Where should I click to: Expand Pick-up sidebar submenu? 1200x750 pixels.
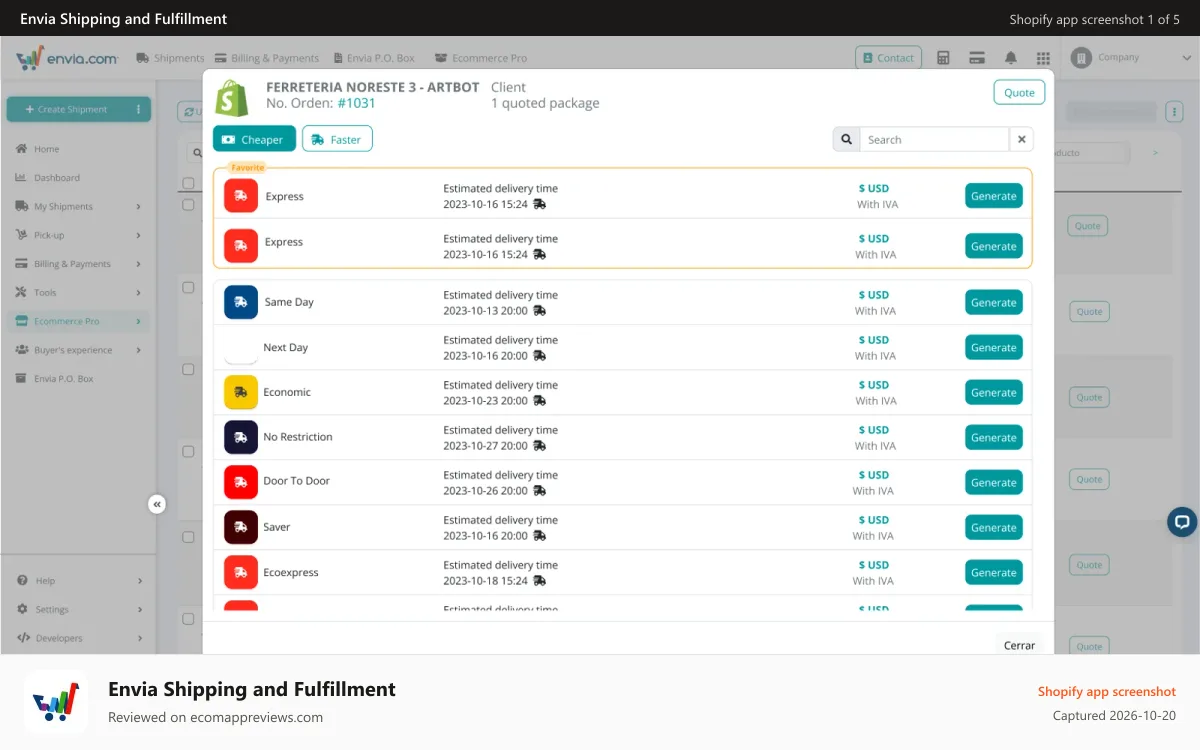point(139,235)
